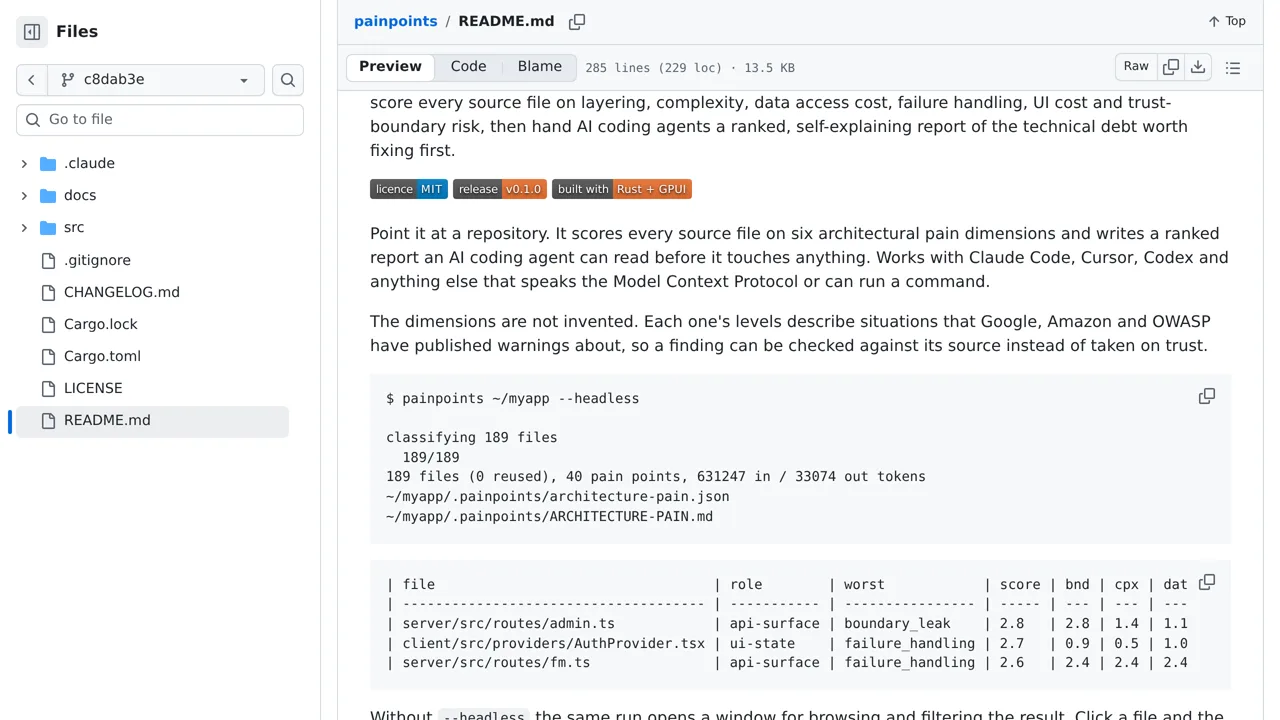Expand the src folder chevron
Viewport: 1280px width, 720px height.
pos(24,228)
